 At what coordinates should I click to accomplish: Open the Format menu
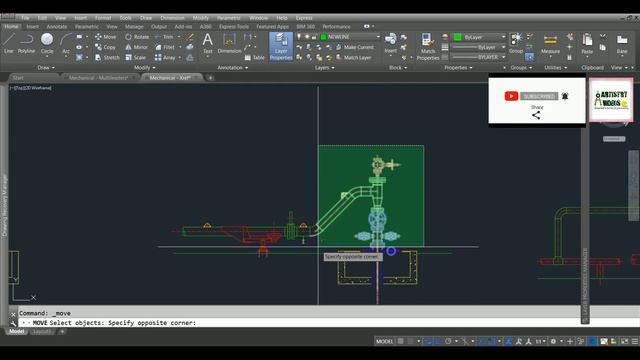click(x=103, y=18)
